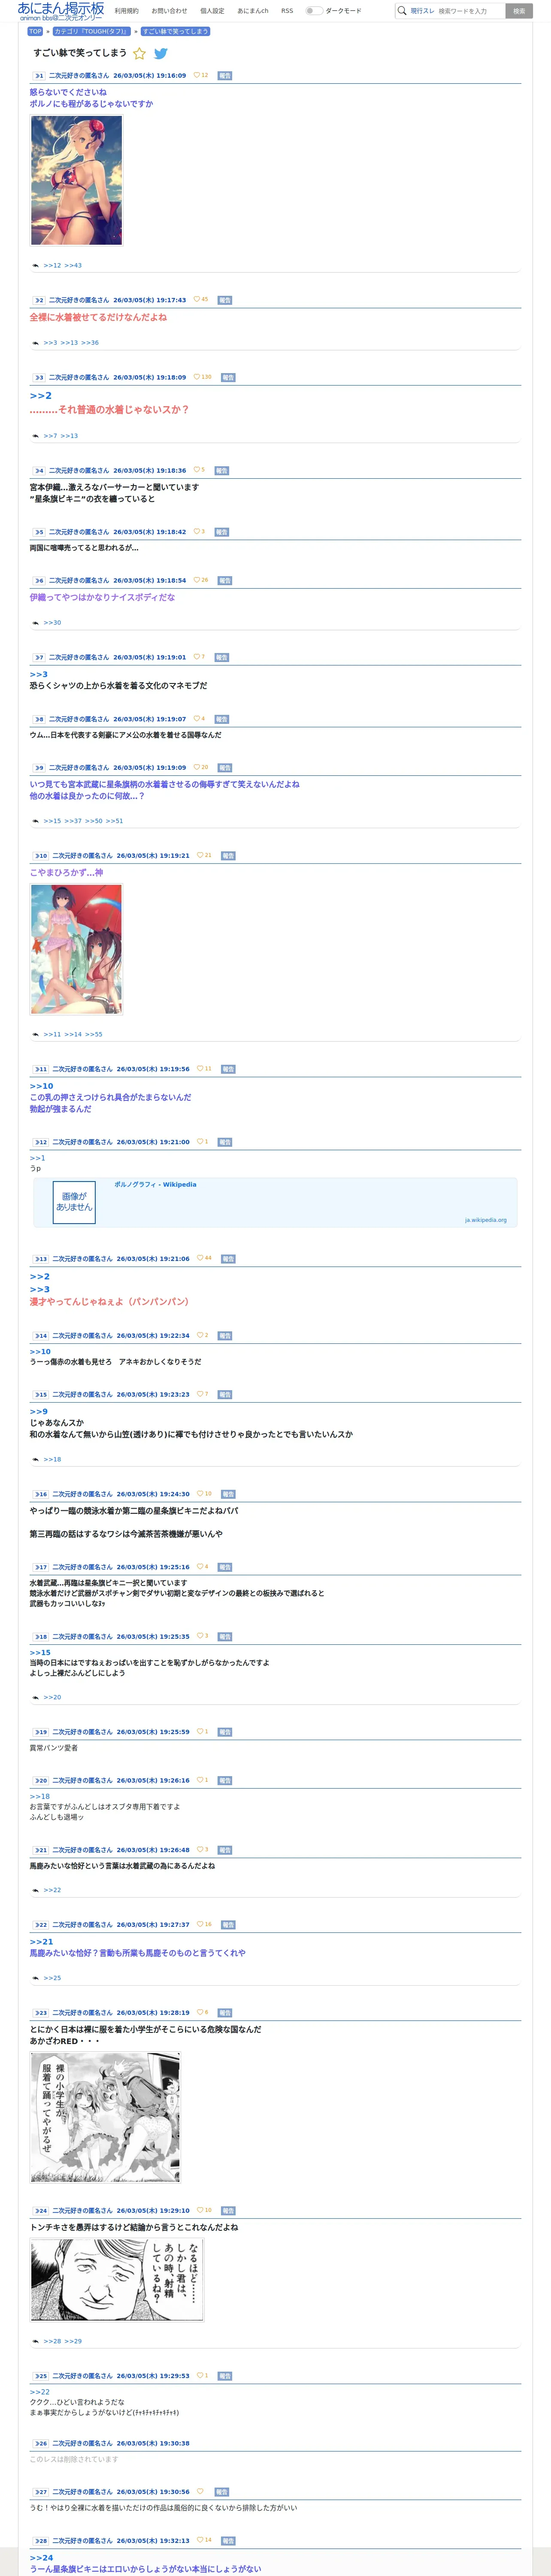Report post 1 with 報告 button
The width and height of the screenshot is (551, 2576).
(225, 76)
